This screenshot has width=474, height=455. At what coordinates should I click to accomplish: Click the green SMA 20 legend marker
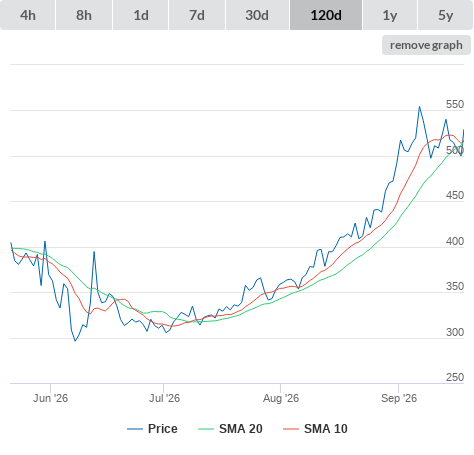click(x=206, y=429)
